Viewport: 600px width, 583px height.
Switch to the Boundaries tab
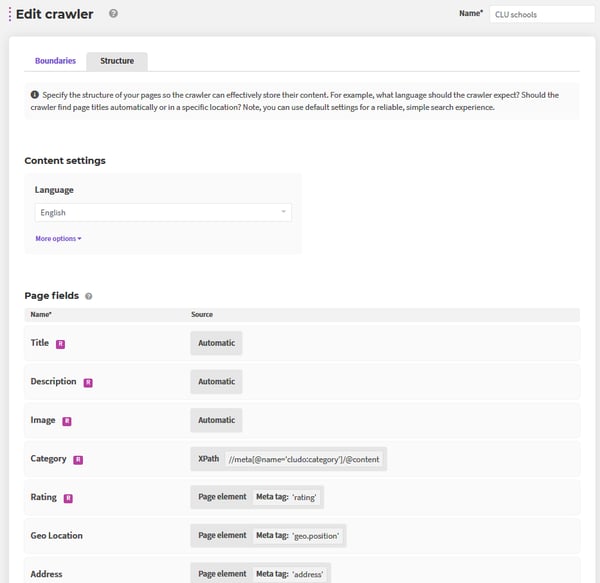coord(55,61)
